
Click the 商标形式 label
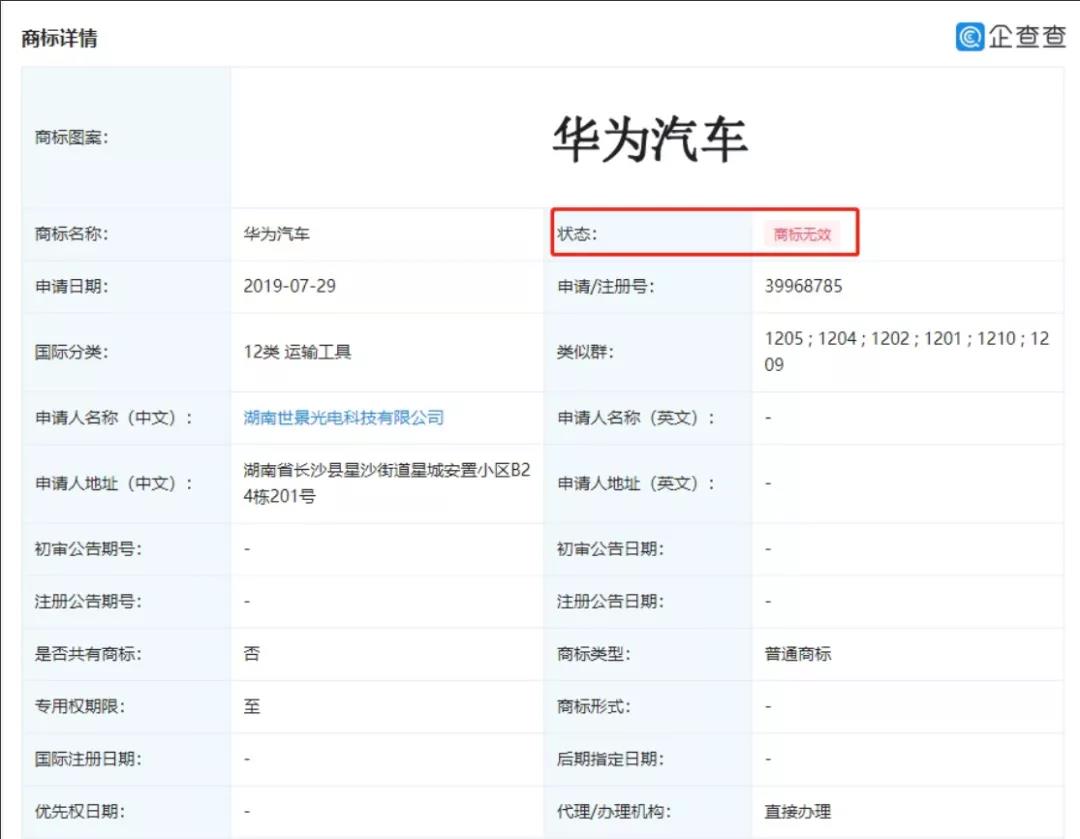click(x=594, y=706)
